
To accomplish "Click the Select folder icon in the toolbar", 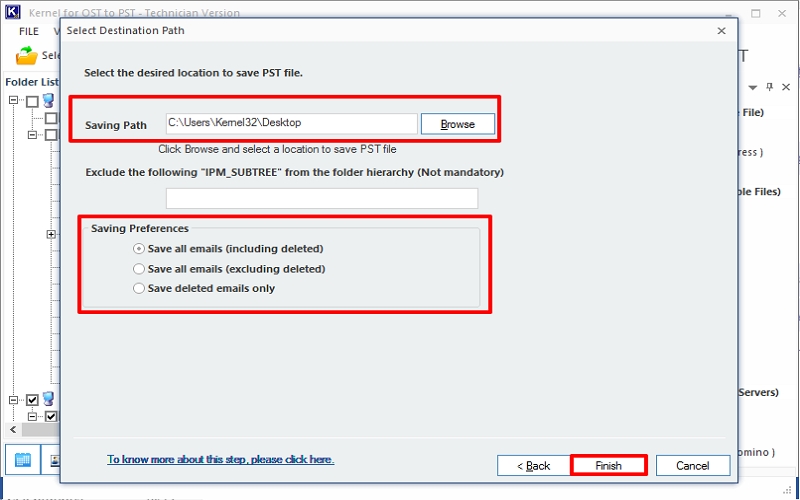I will [x=26, y=56].
